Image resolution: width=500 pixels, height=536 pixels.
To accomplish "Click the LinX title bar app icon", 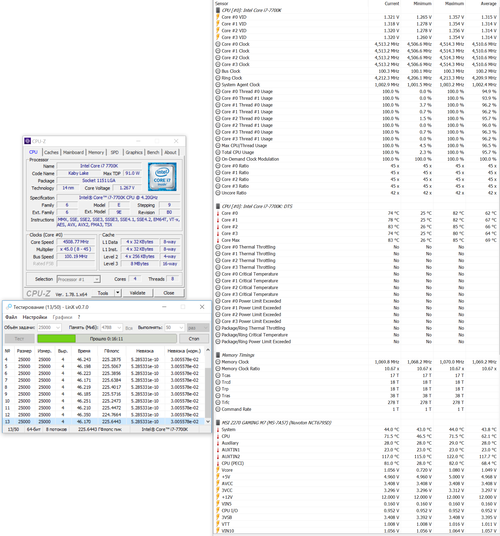I will click(x=9, y=307).
